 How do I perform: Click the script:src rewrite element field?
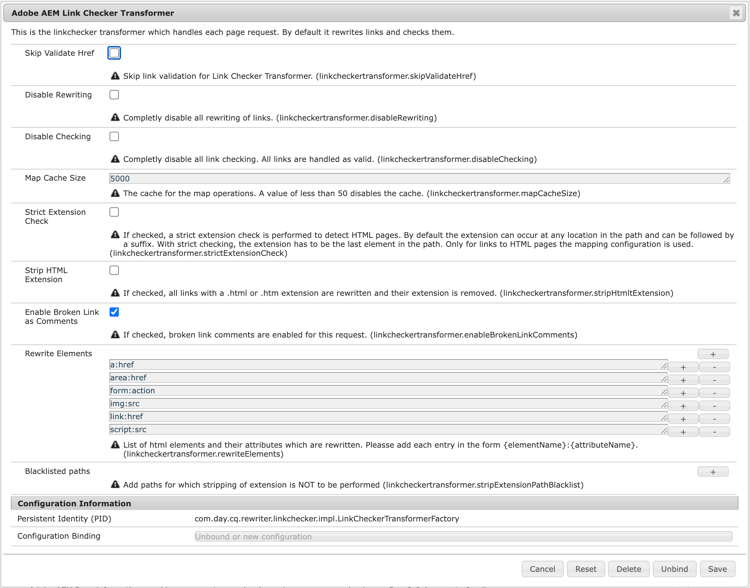(388, 429)
